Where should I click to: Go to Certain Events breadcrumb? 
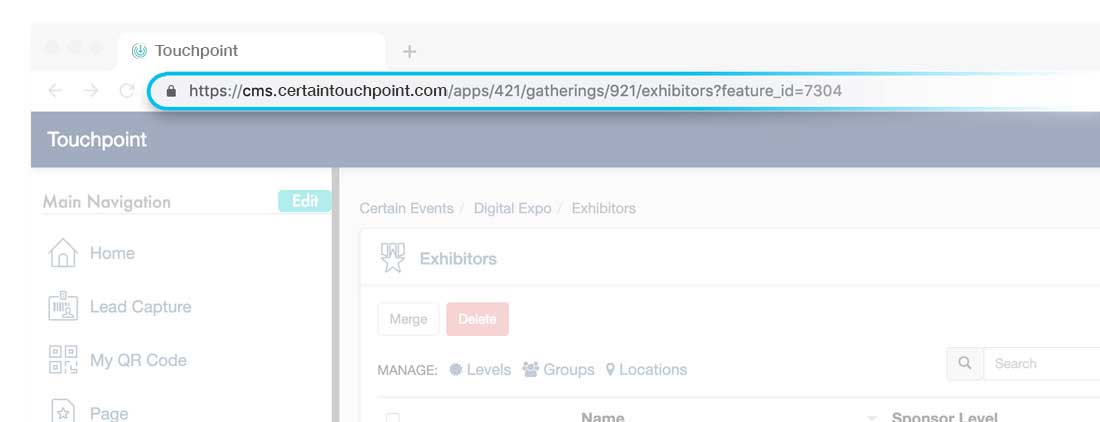coord(406,208)
